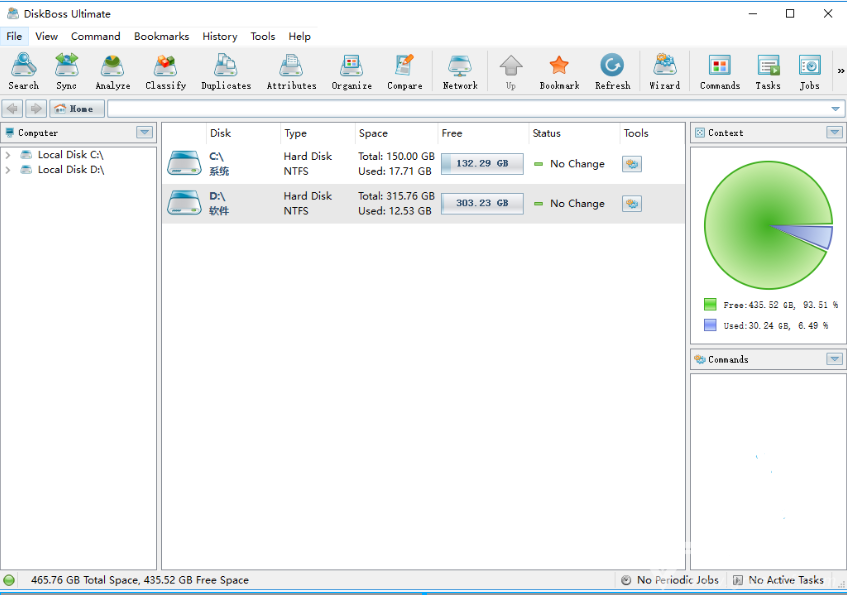The height and width of the screenshot is (595, 847).
Task: Click the address path input field
Action: (x=468, y=109)
